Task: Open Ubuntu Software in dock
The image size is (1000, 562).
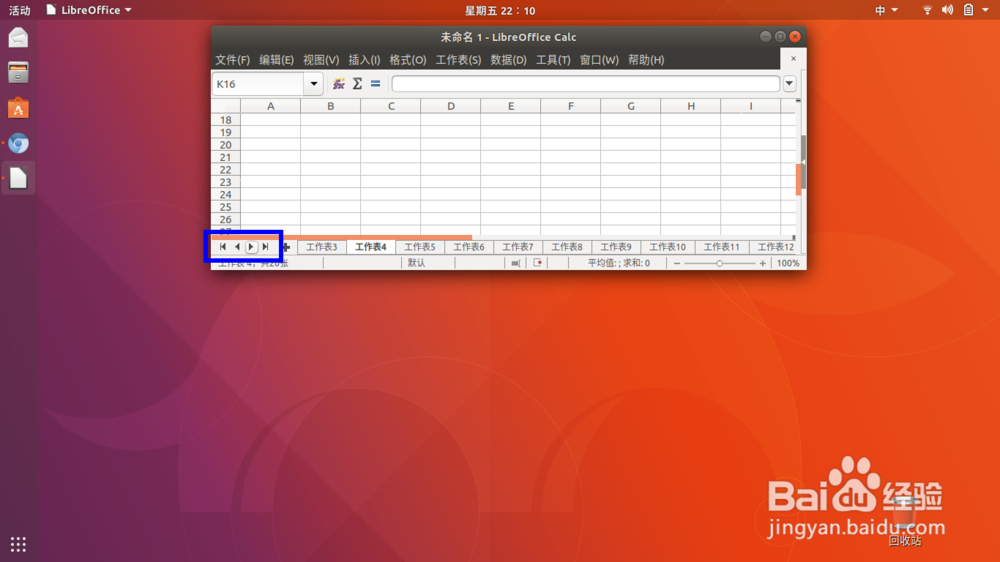Action: point(18,108)
